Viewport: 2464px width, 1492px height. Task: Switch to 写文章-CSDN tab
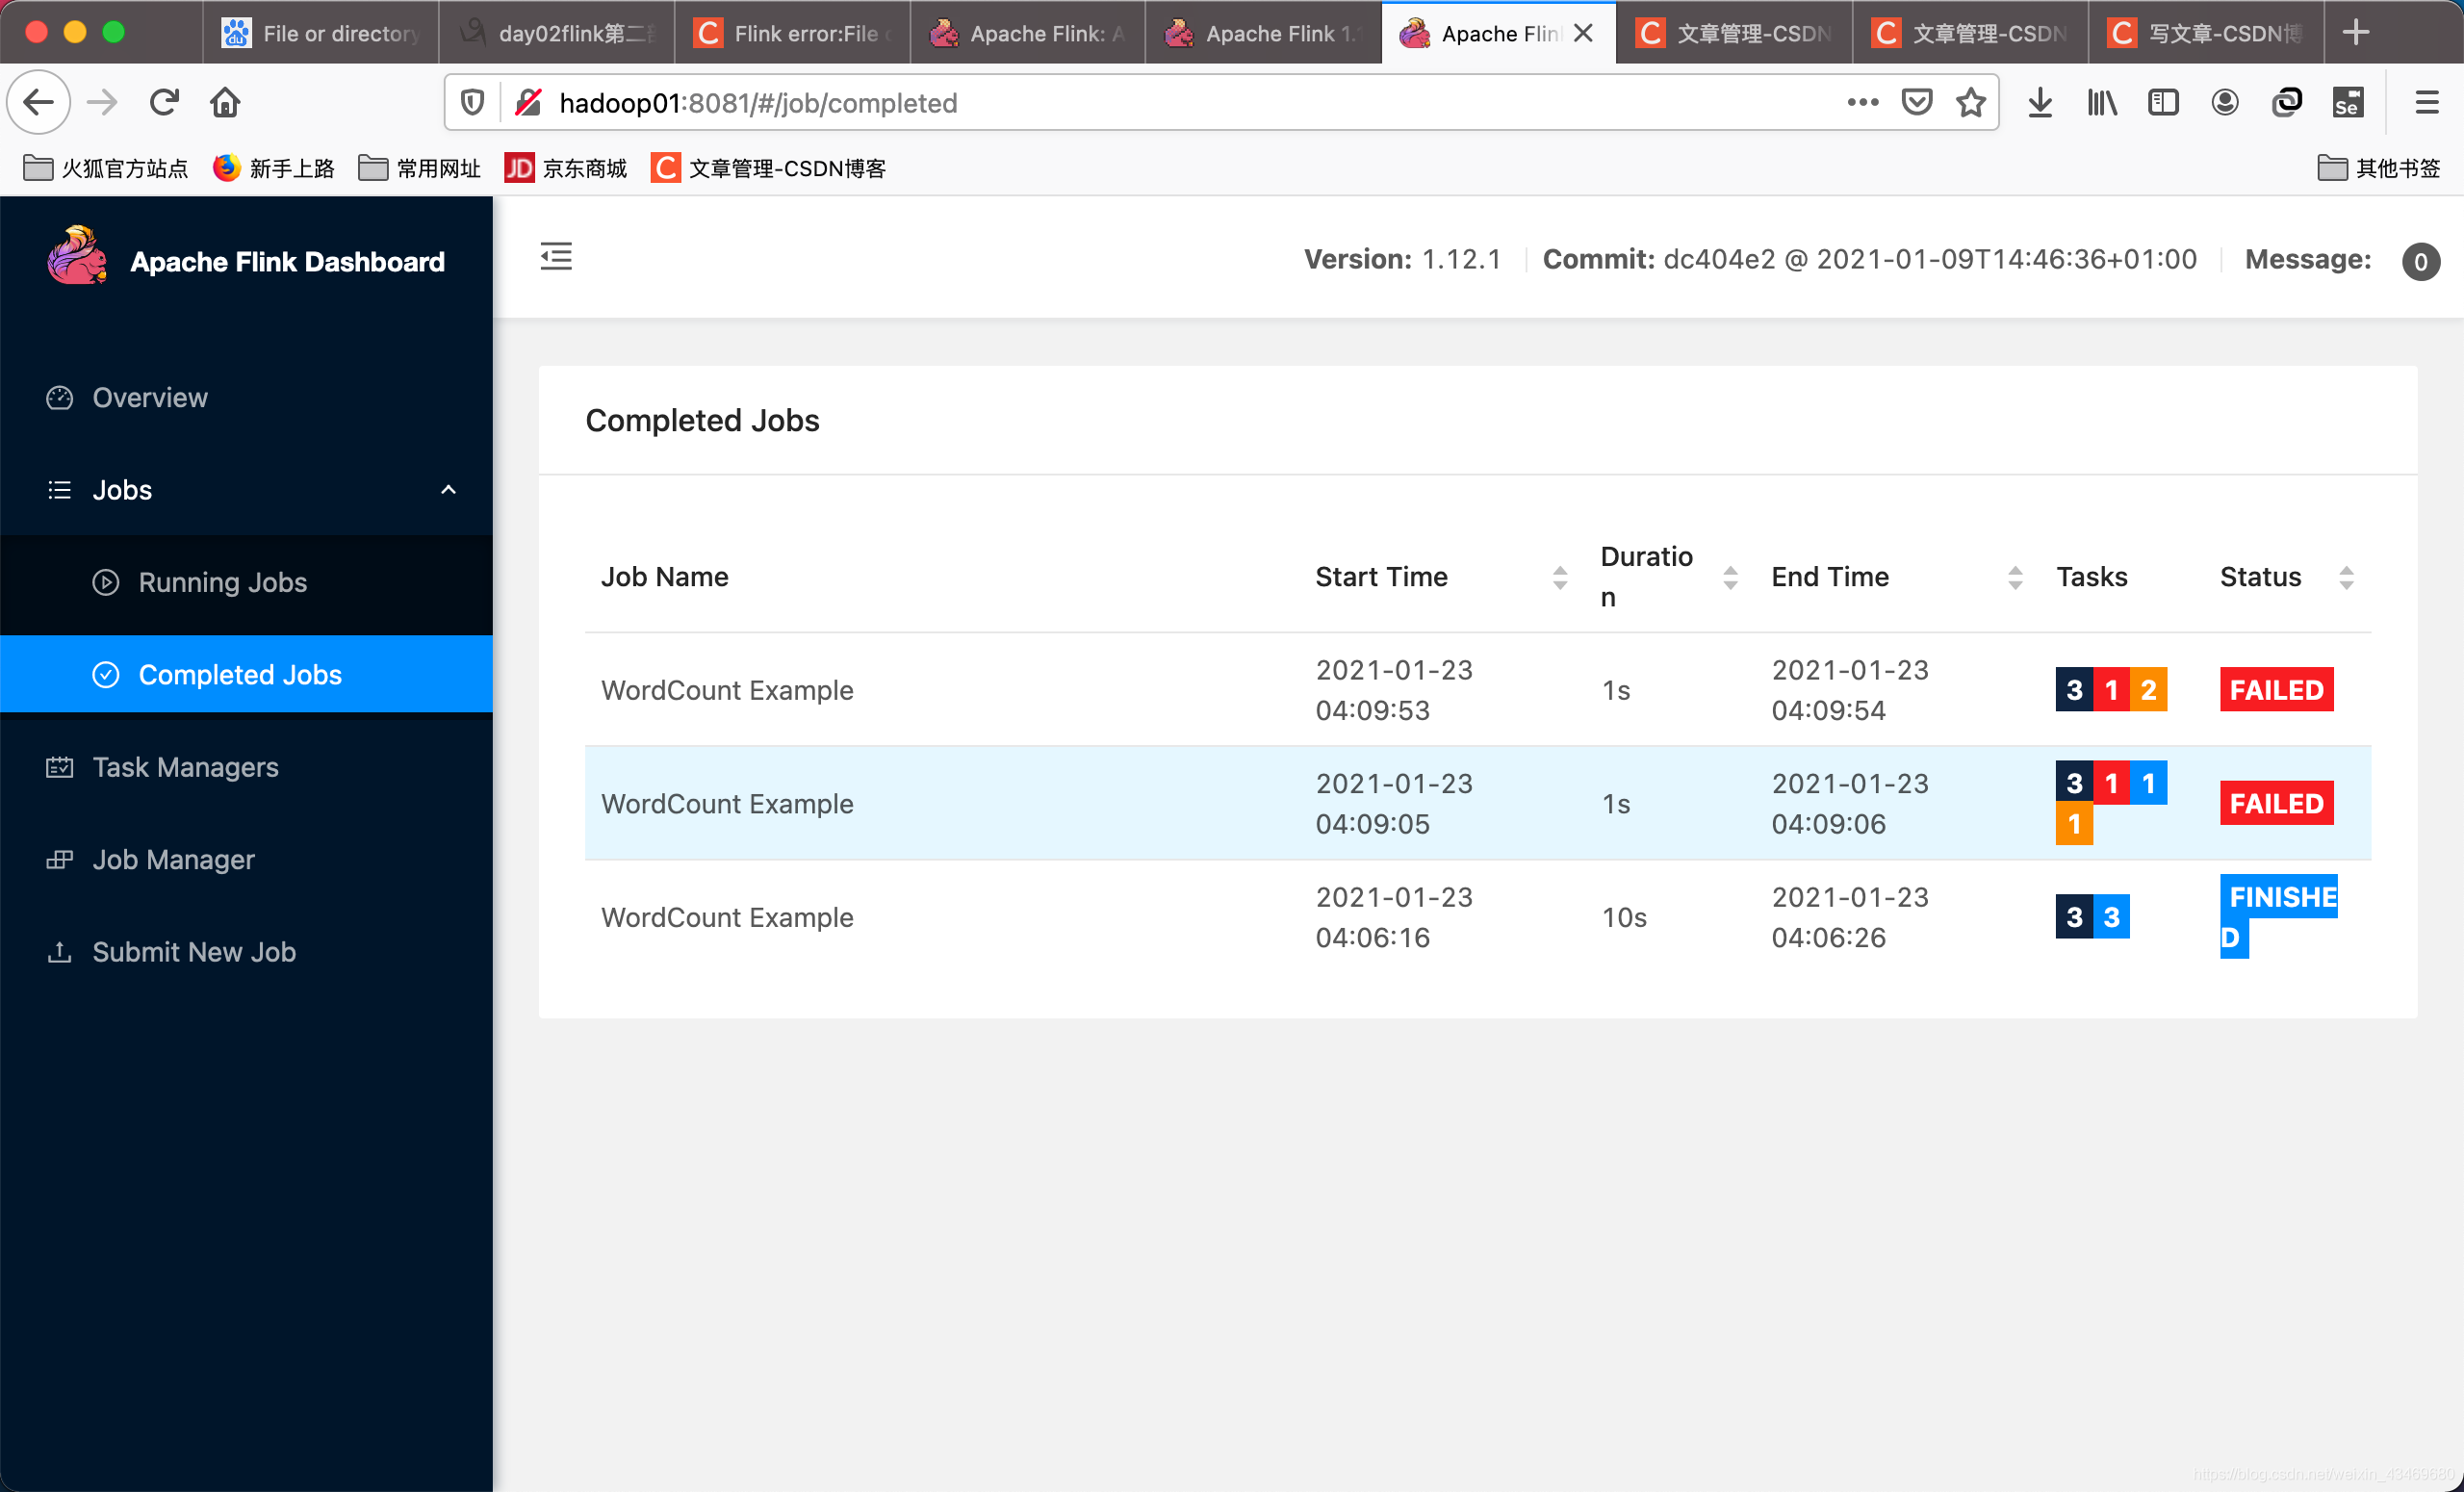(x=2206, y=33)
